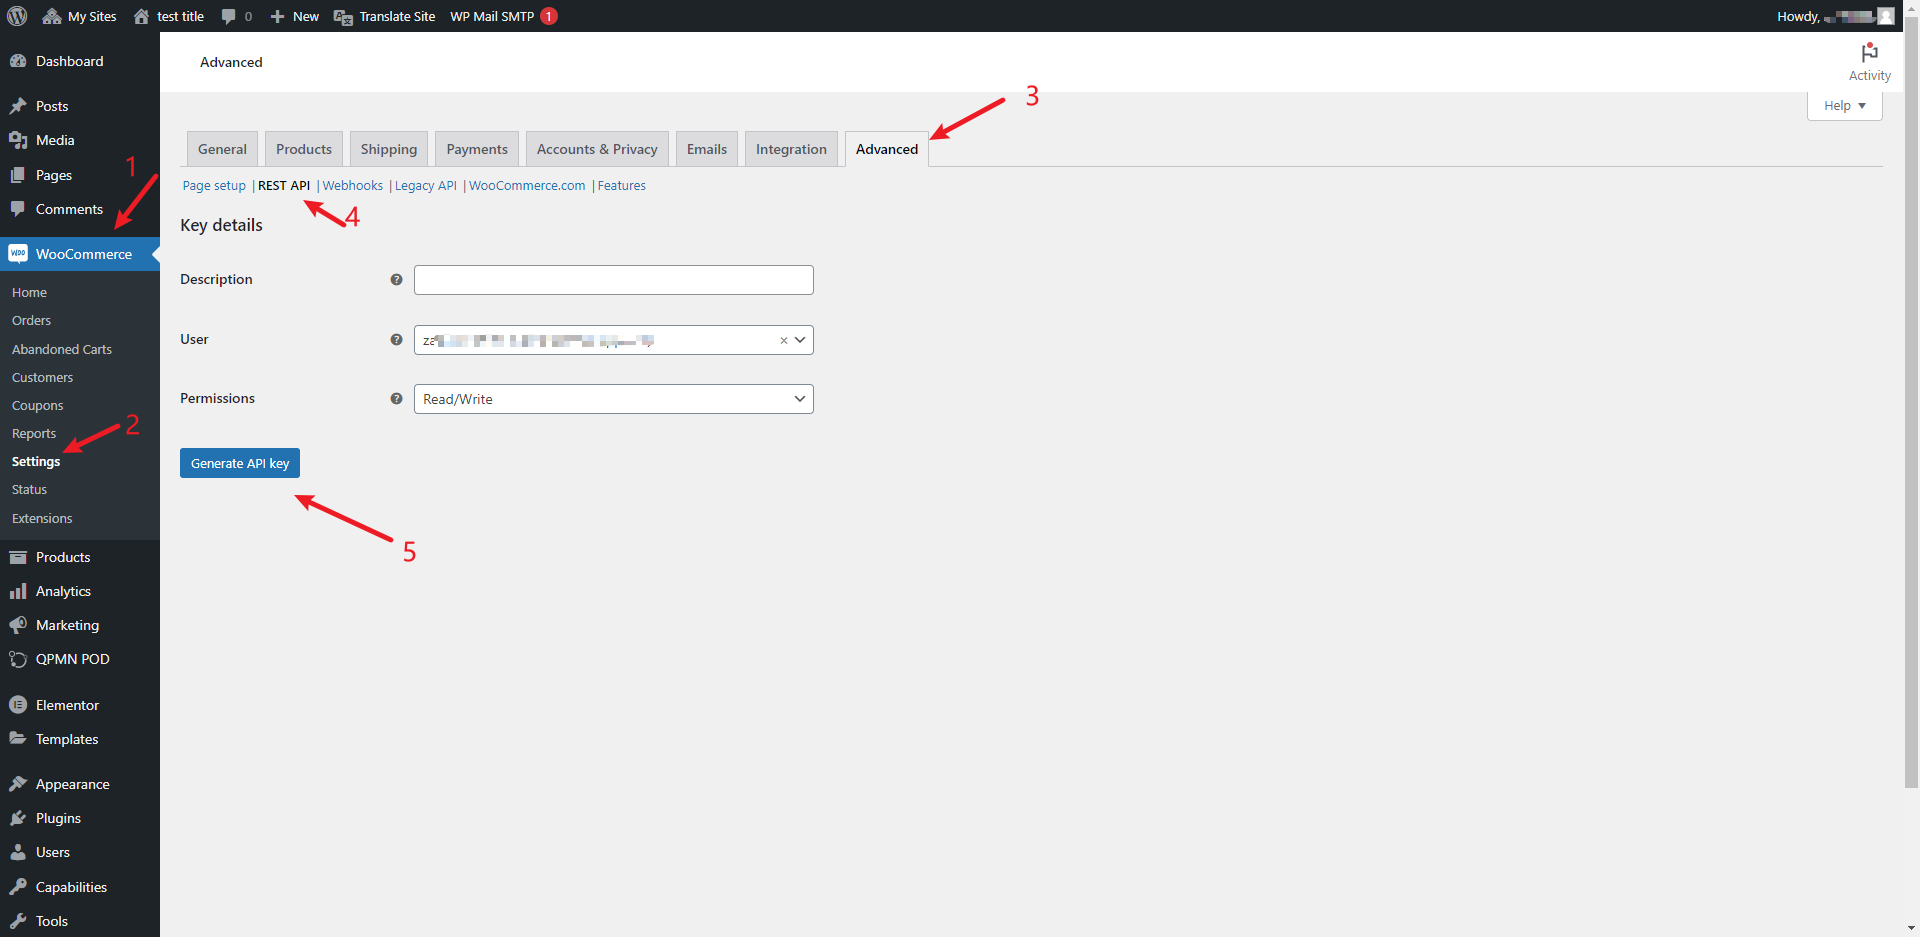Image resolution: width=1920 pixels, height=937 pixels.
Task: Click the Elementor icon in sidebar
Action: [x=18, y=705]
